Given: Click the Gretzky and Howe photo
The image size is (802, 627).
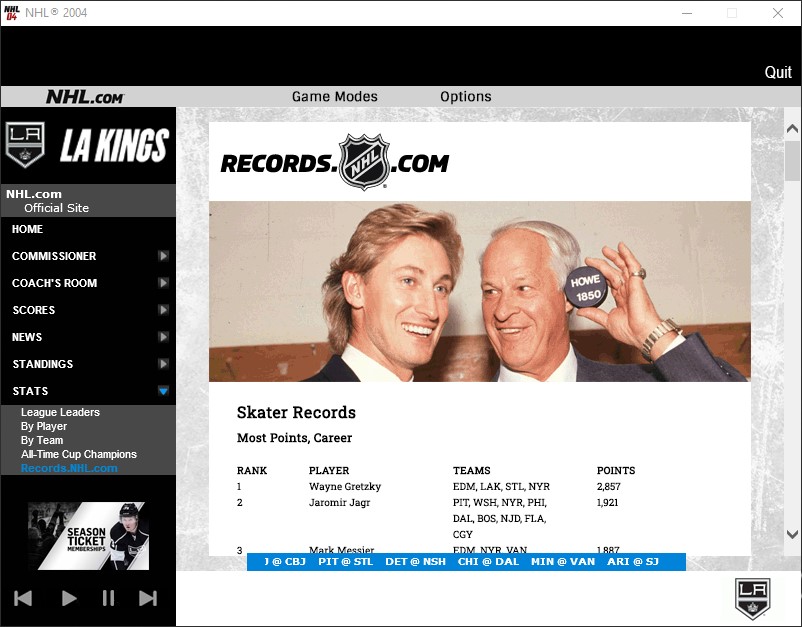Looking at the screenshot, I should tap(480, 292).
